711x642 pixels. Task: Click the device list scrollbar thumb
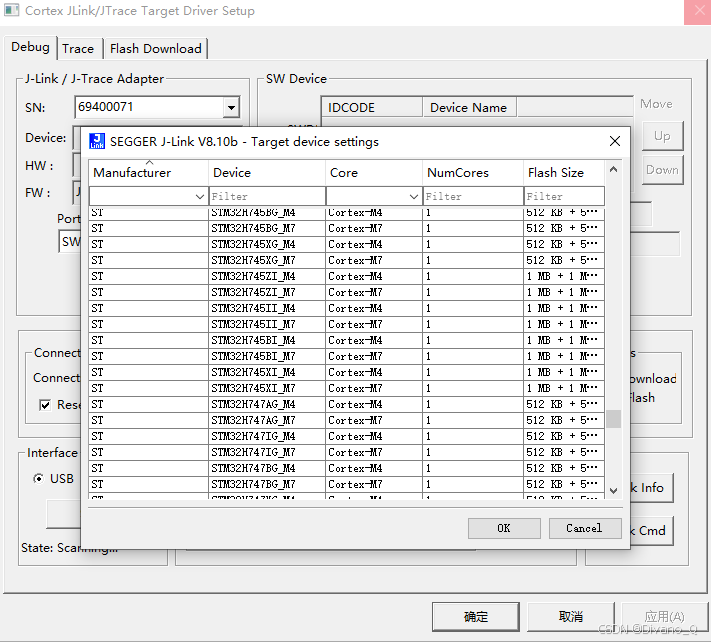(x=614, y=418)
